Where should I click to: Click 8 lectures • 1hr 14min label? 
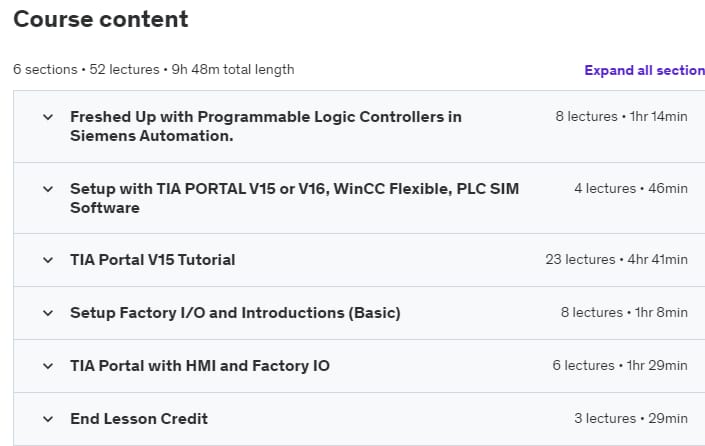coord(621,117)
